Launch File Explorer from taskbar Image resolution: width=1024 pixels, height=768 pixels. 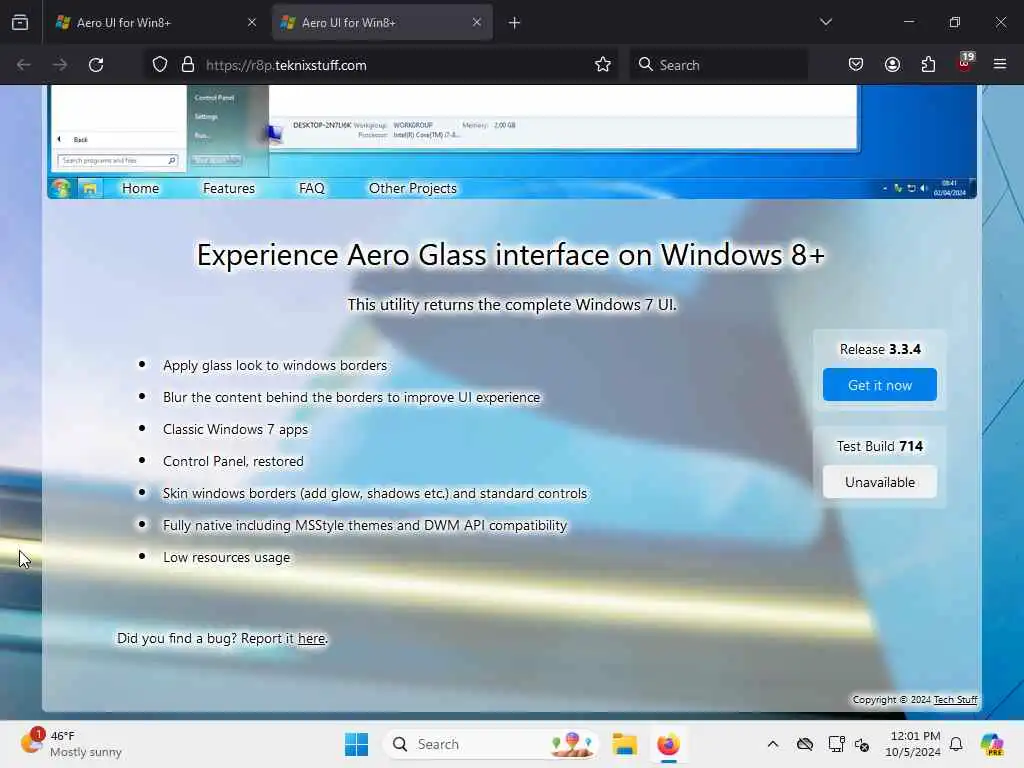click(624, 744)
